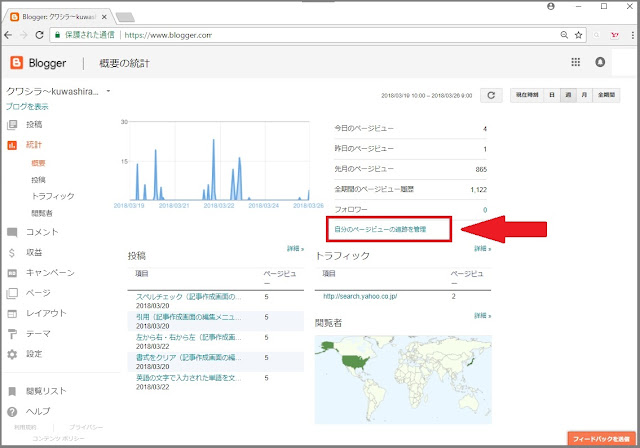
Task: Select 日 day time range
Action: coord(552,95)
